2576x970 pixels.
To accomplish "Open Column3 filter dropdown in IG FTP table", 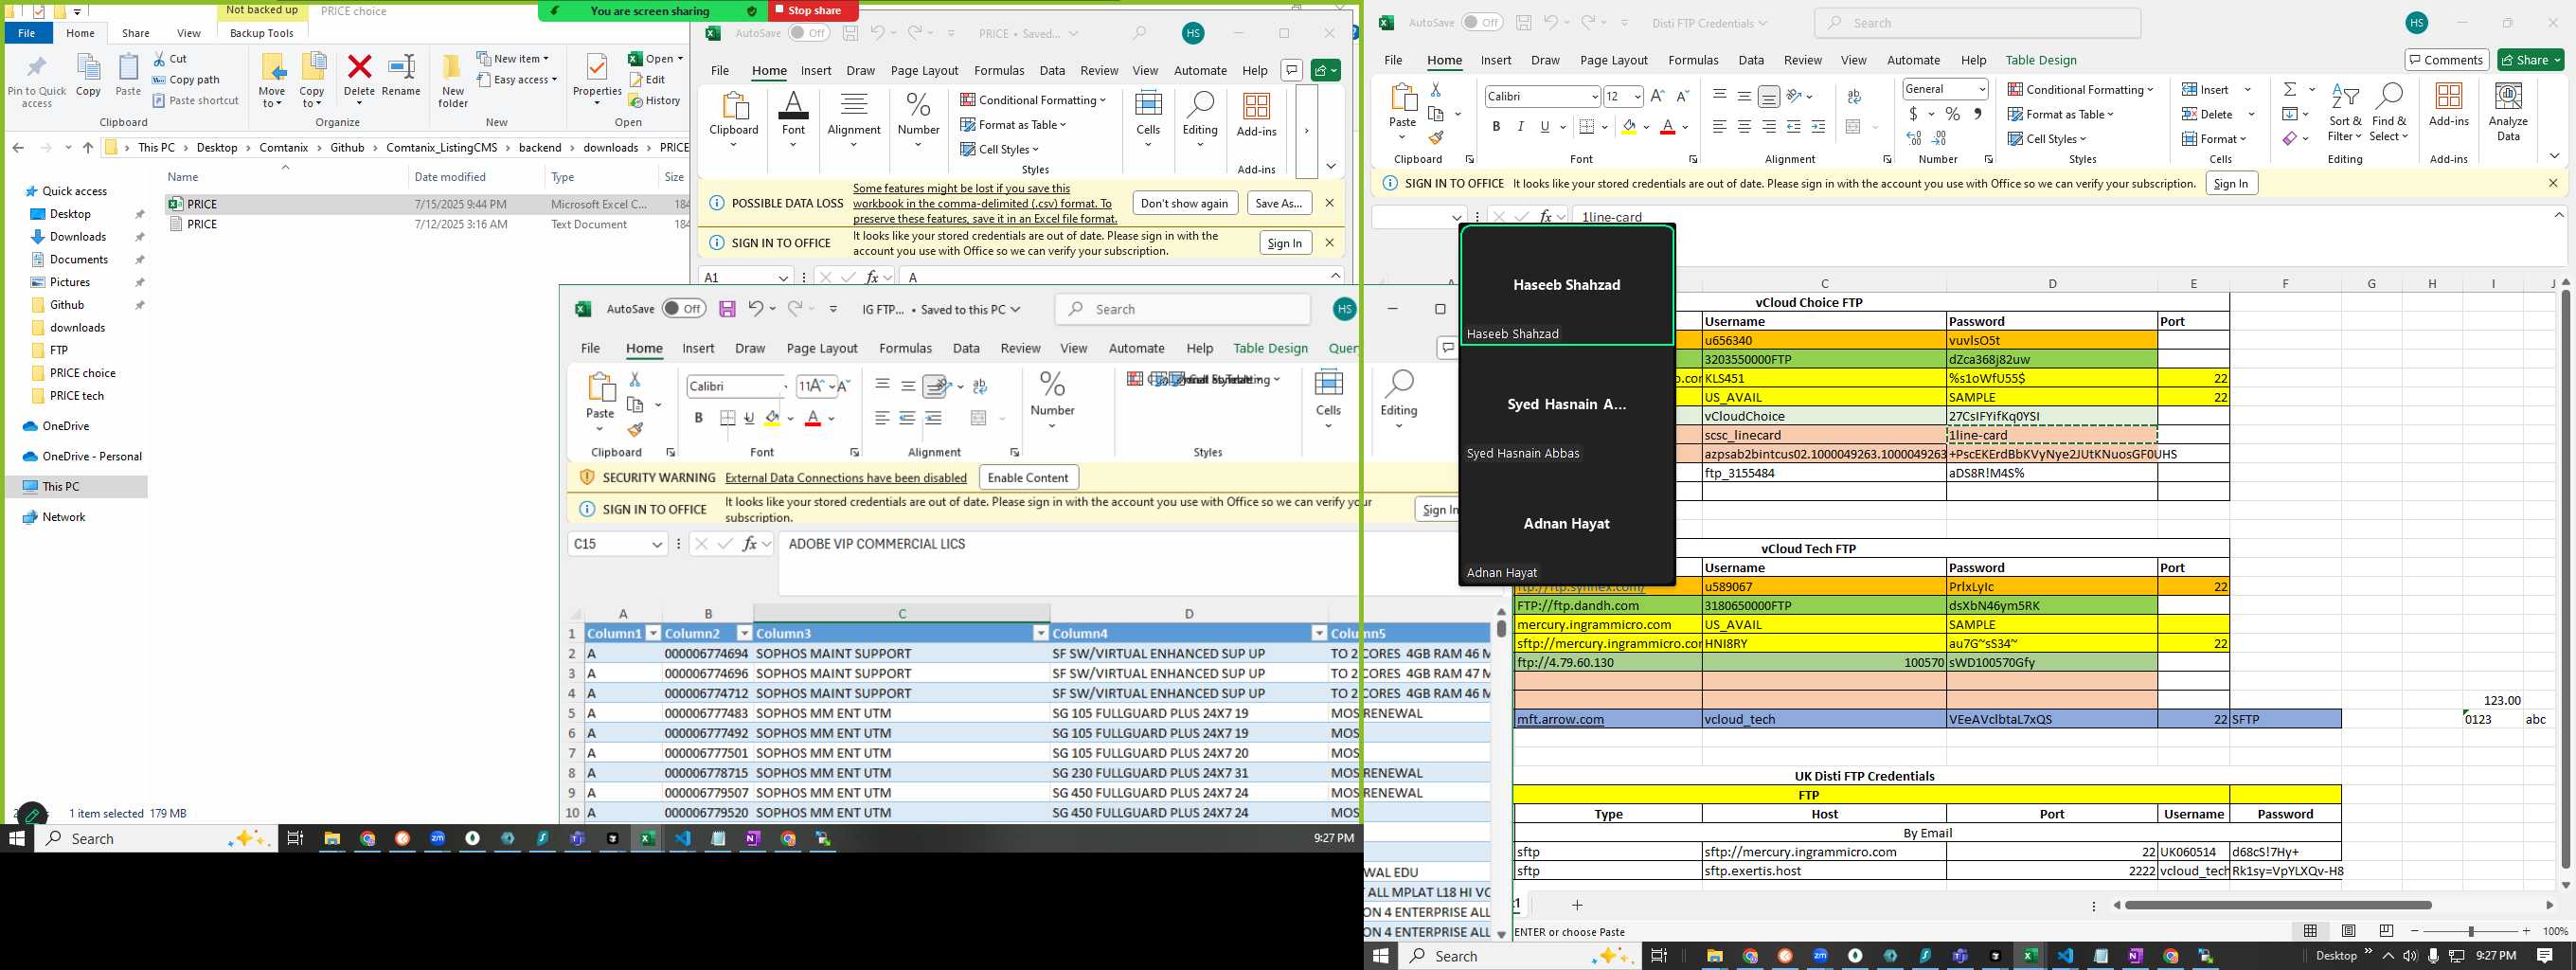I will pyautogui.click(x=1040, y=633).
